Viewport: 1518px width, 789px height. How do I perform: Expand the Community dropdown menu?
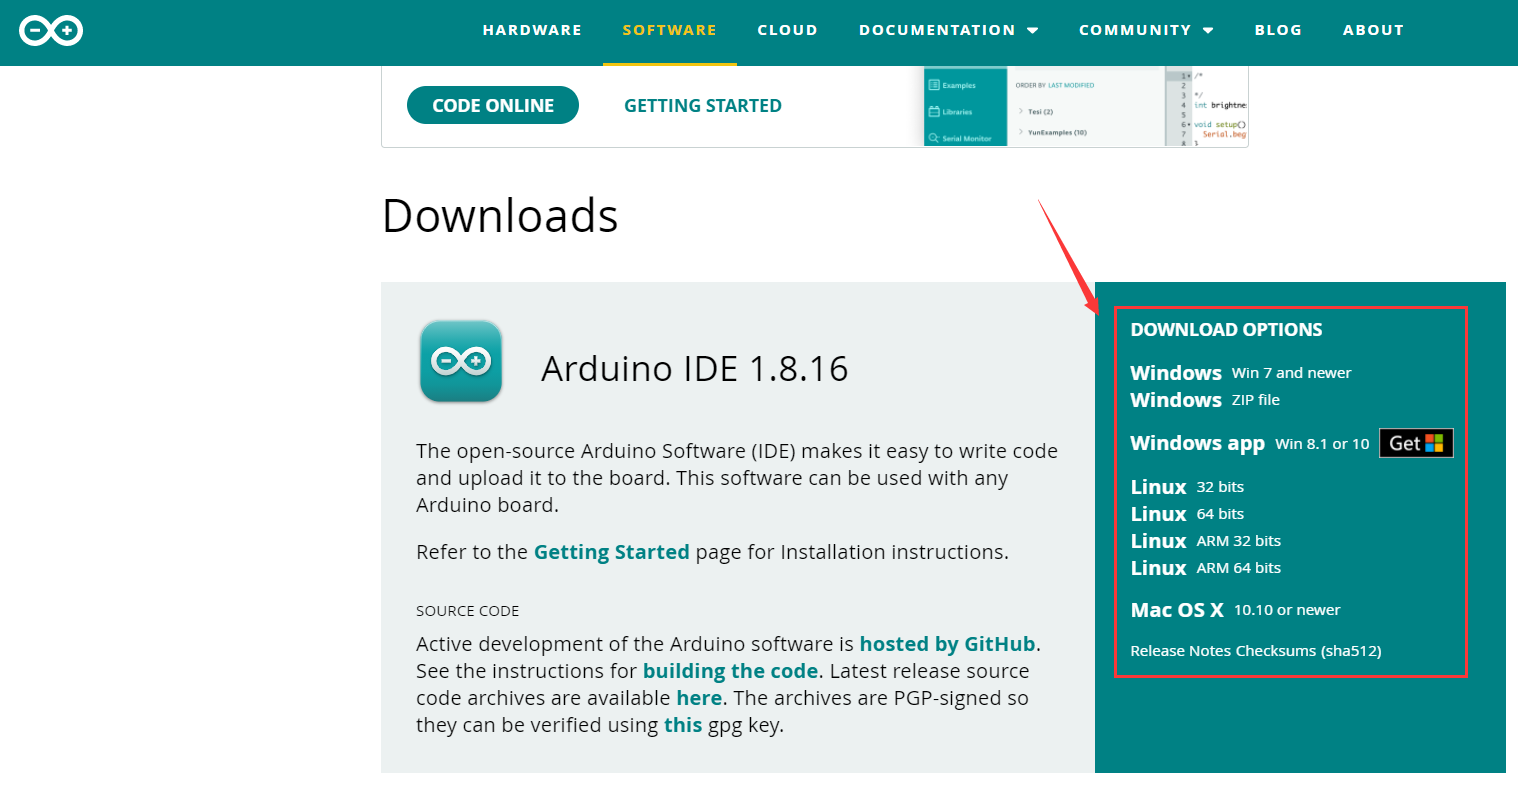(1146, 30)
